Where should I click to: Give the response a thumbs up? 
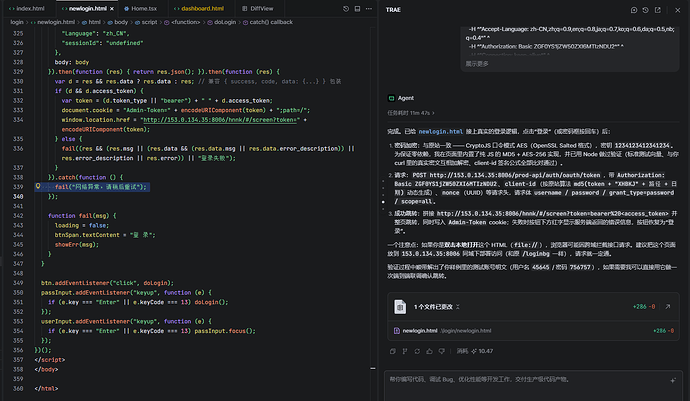429,351
